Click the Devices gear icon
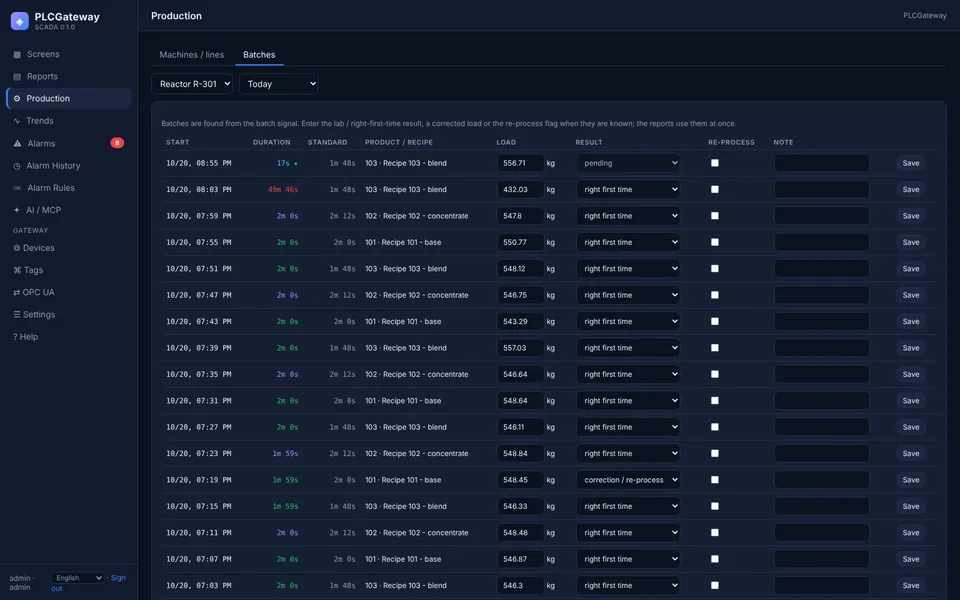 [17, 248]
